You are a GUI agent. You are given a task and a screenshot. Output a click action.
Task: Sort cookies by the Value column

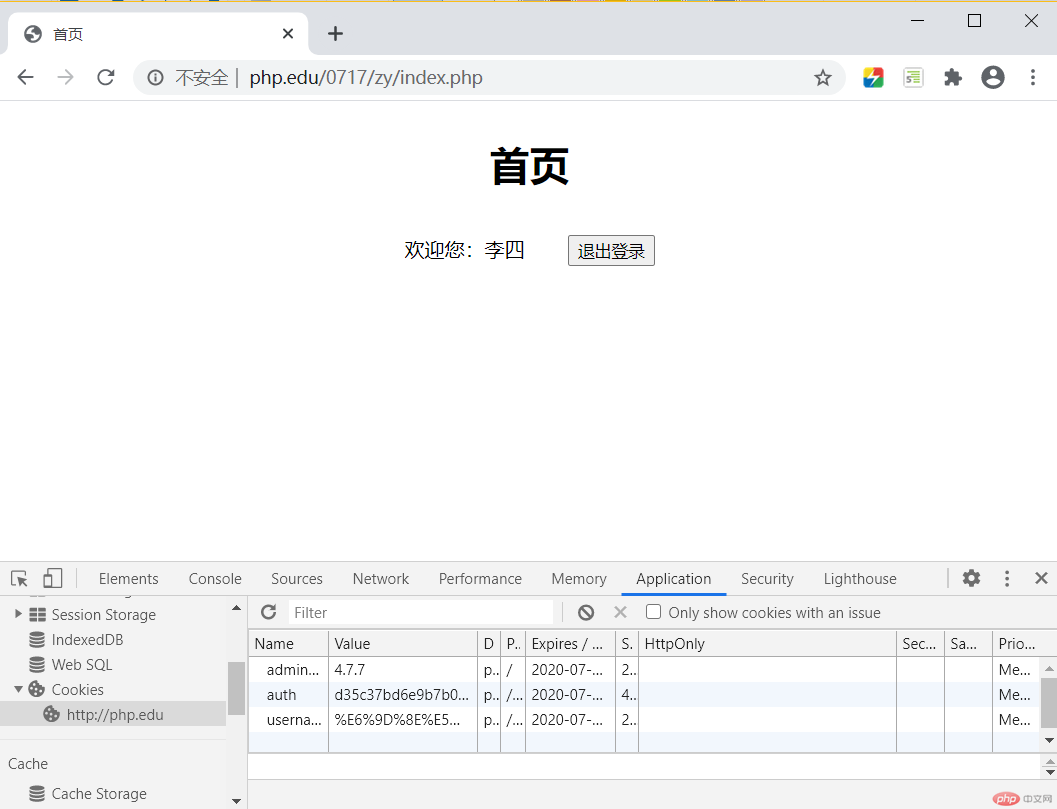pos(402,644)
